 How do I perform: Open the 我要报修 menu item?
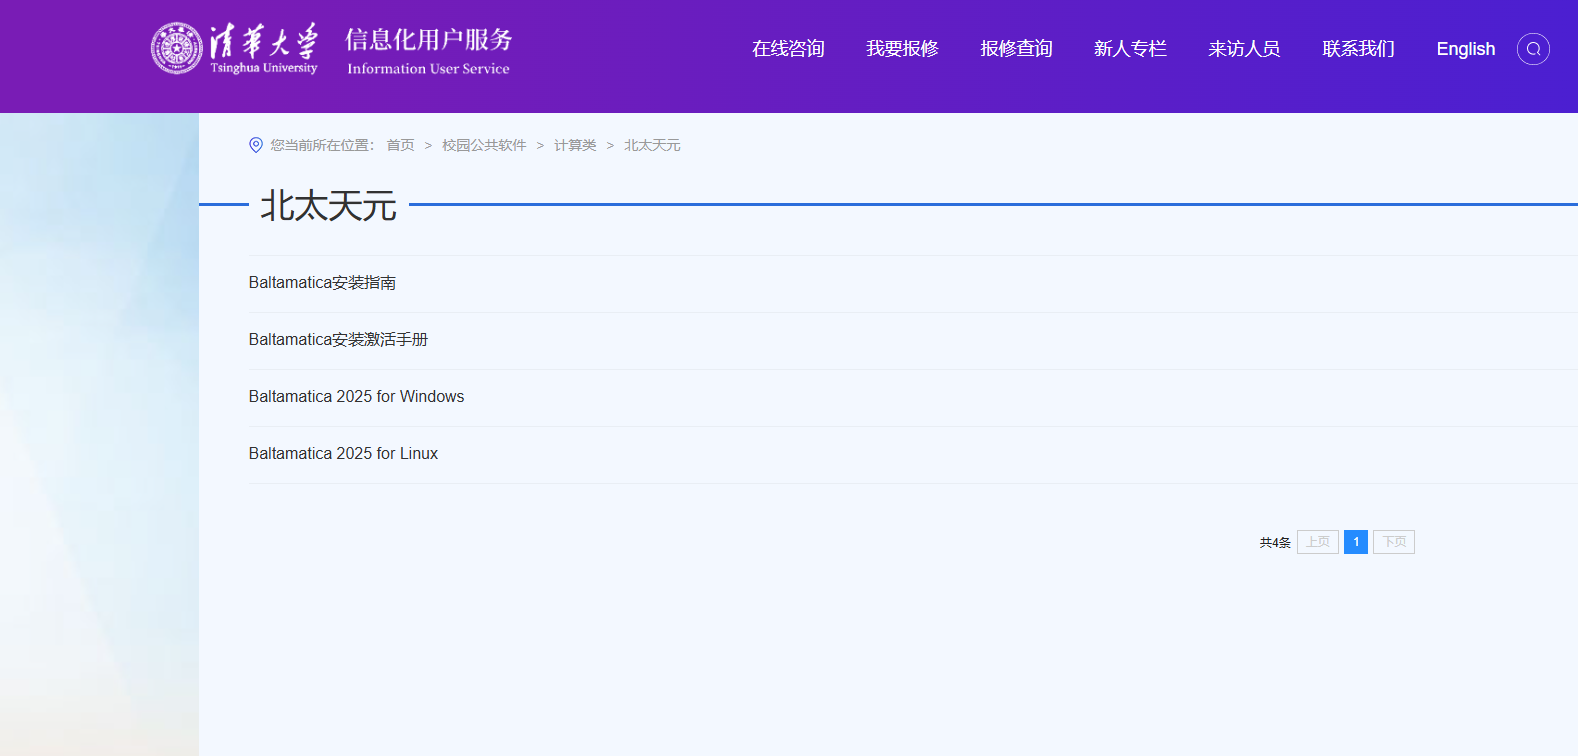tap(902, 49)
